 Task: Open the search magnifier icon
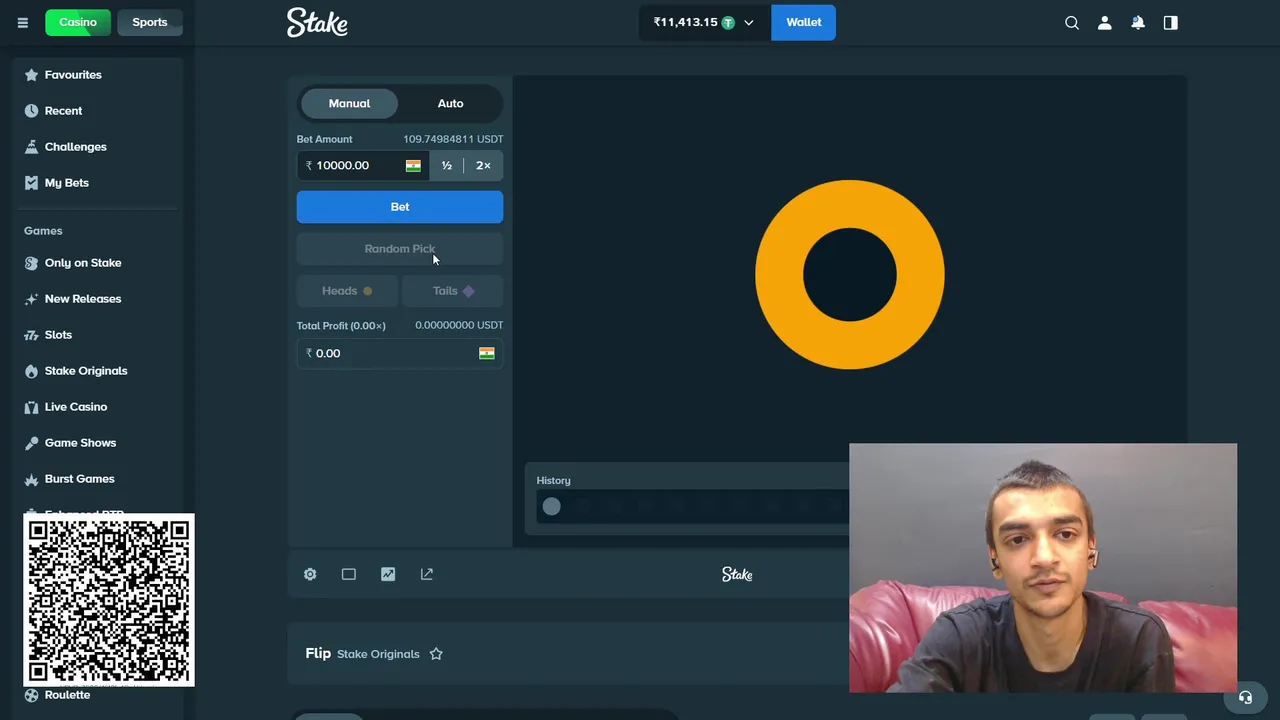(1072, 22)
